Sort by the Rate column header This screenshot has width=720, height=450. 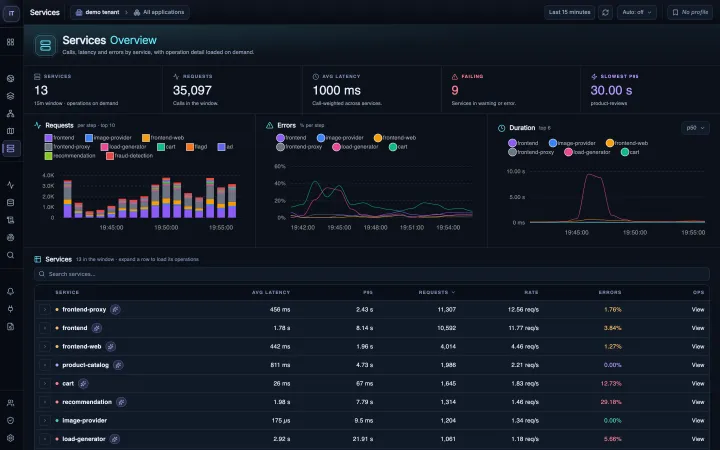[x=531, y=292]
